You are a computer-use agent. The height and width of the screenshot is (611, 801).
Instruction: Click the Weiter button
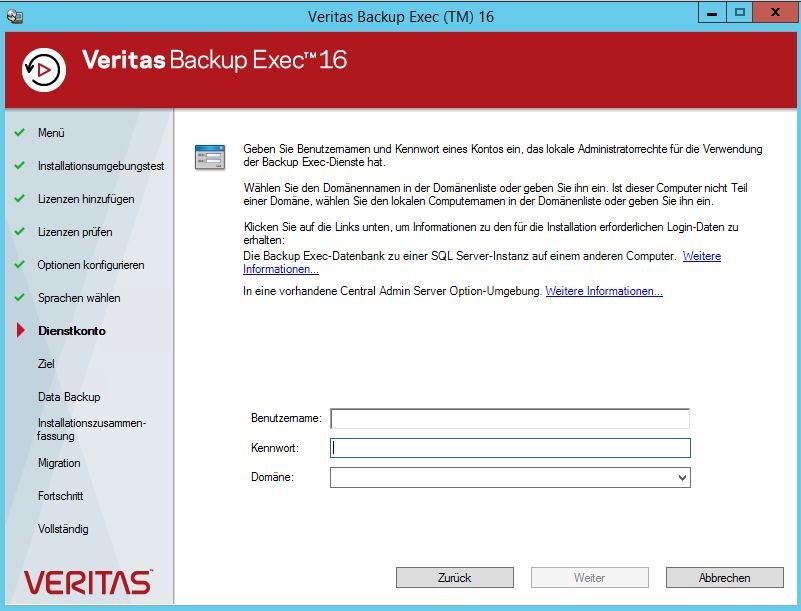click(590, 577)
